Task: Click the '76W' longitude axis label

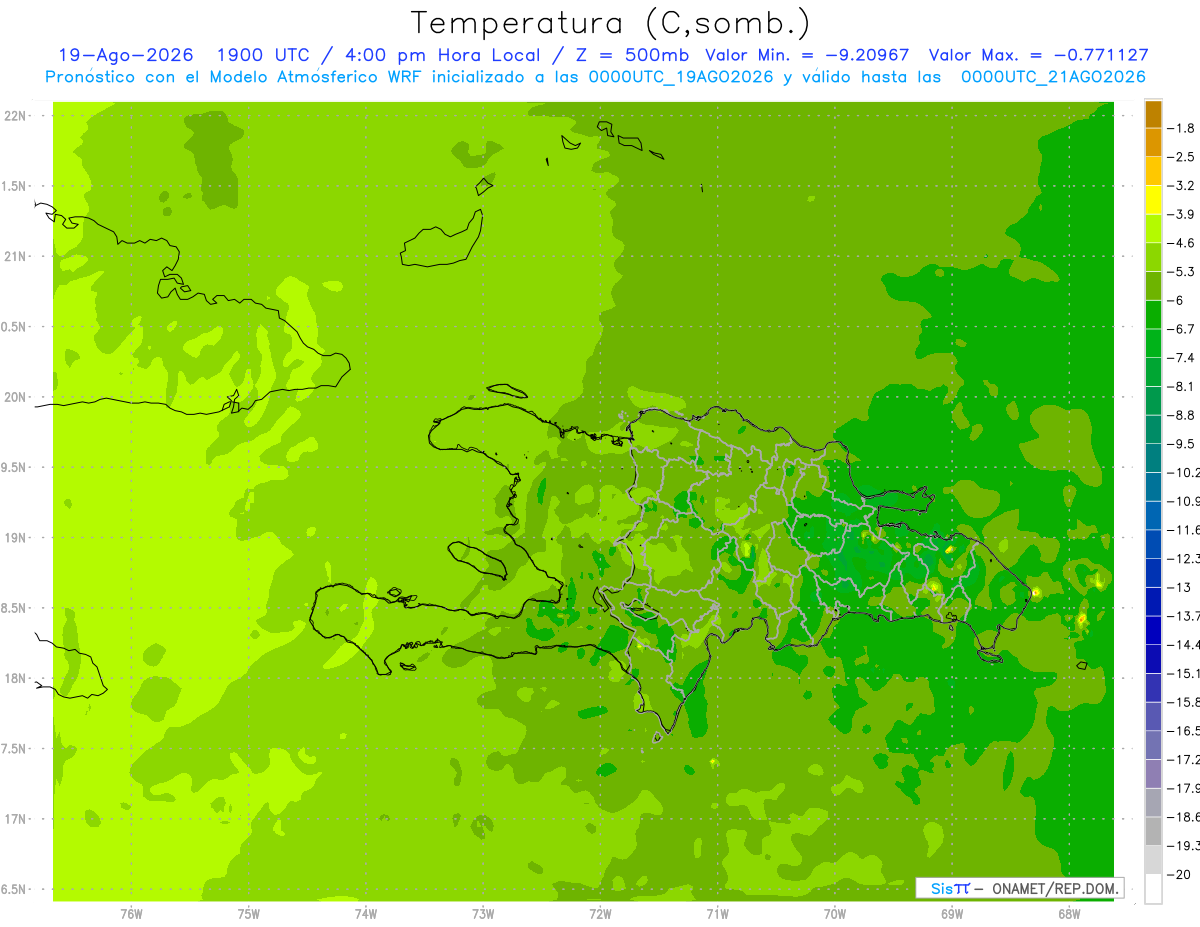Action: tap(131, 914)
